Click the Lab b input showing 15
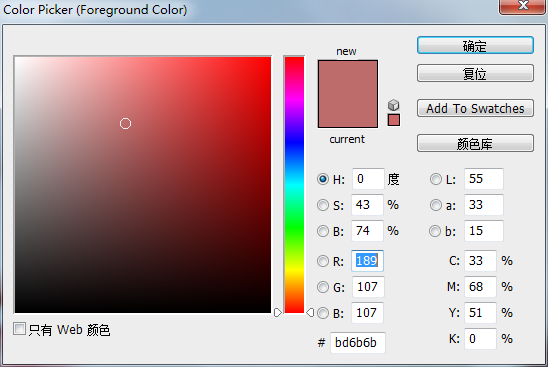 [484, 231]
